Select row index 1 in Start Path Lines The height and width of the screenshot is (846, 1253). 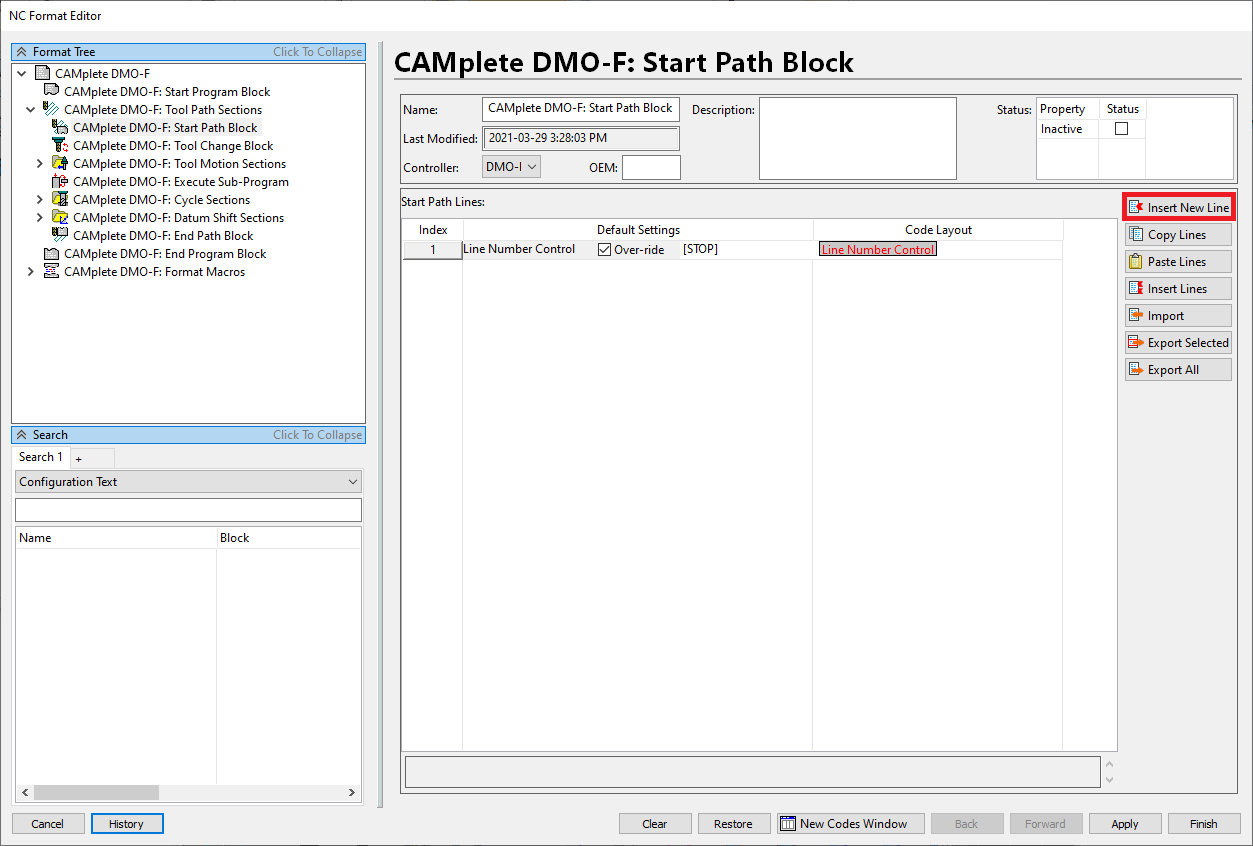(433, 250)
